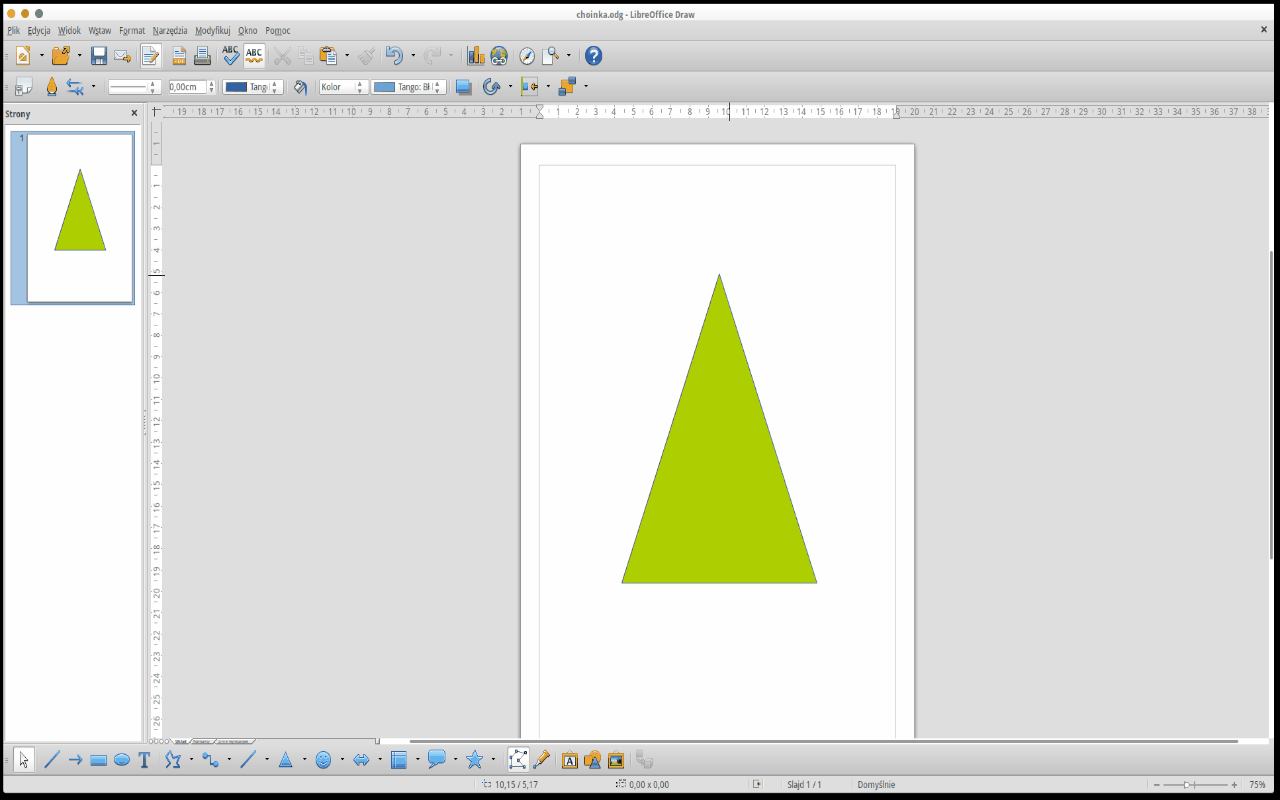Open the stars and banners dropdown
The height and width of the screenshot is (800, 1280).
[492, 760]
